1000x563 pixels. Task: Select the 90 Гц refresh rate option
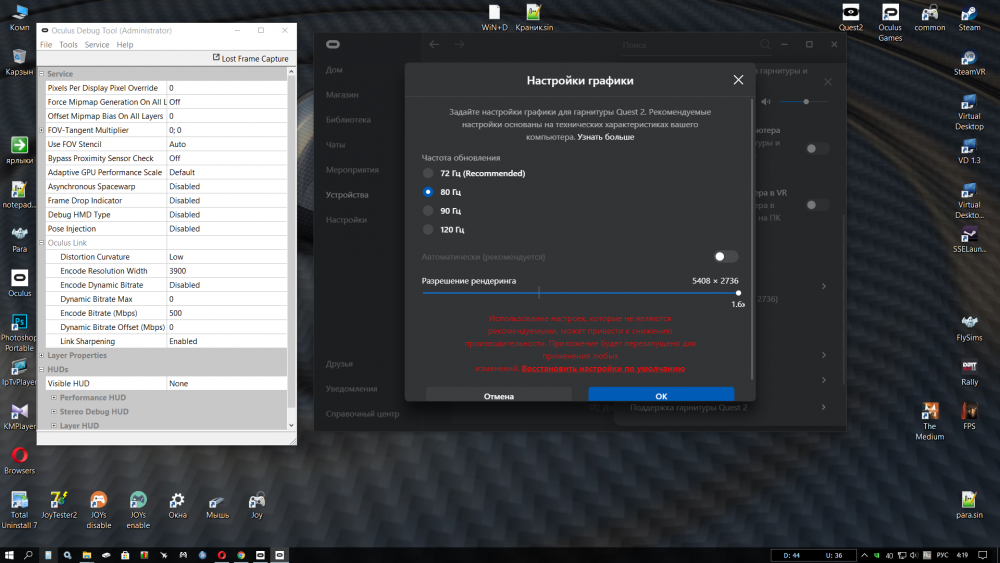click(x=428, y=211)
